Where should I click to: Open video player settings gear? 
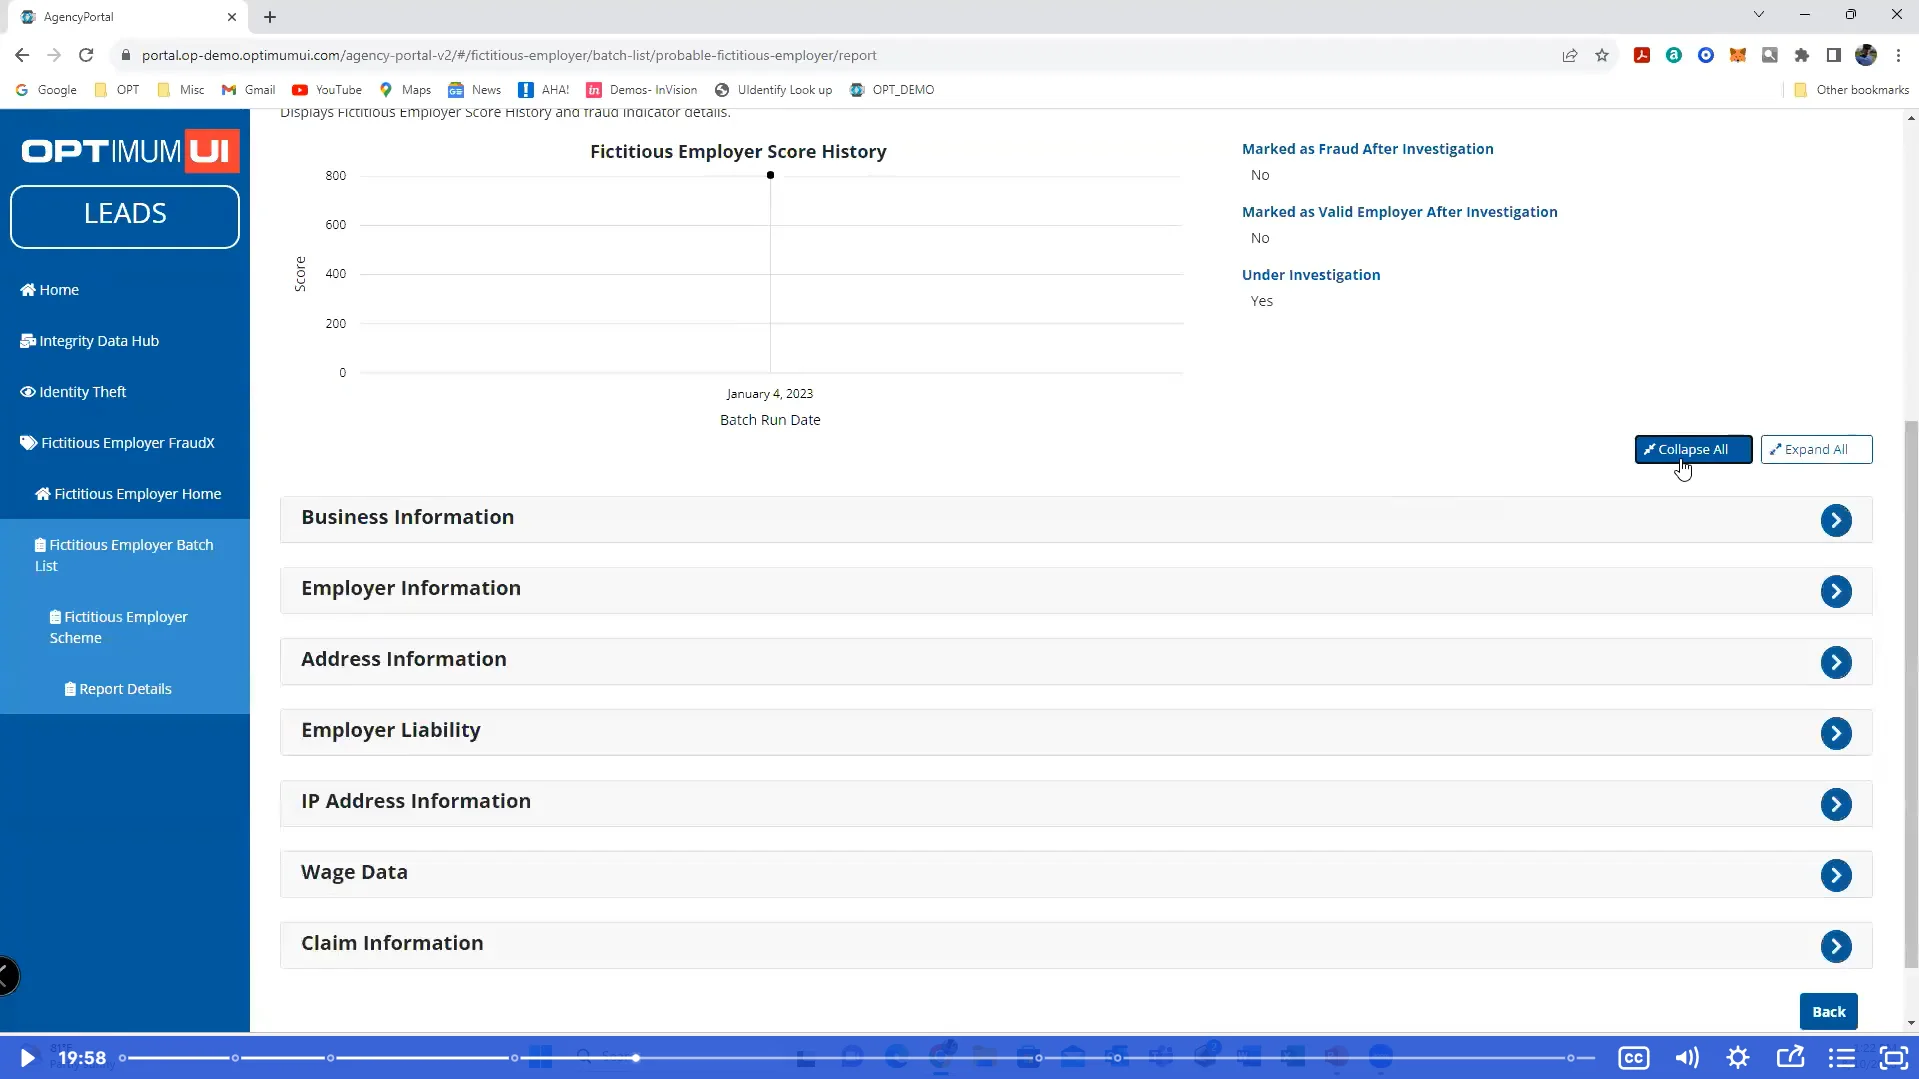click(1738, 1057)
